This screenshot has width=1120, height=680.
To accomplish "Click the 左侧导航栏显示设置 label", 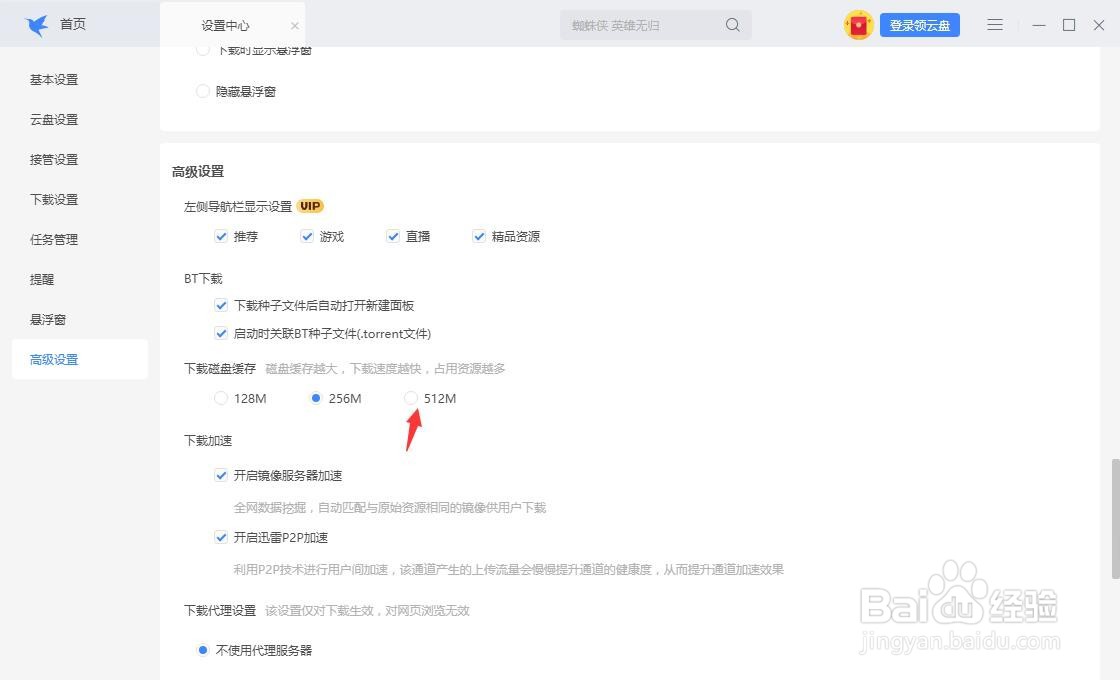I will (238, 206).
